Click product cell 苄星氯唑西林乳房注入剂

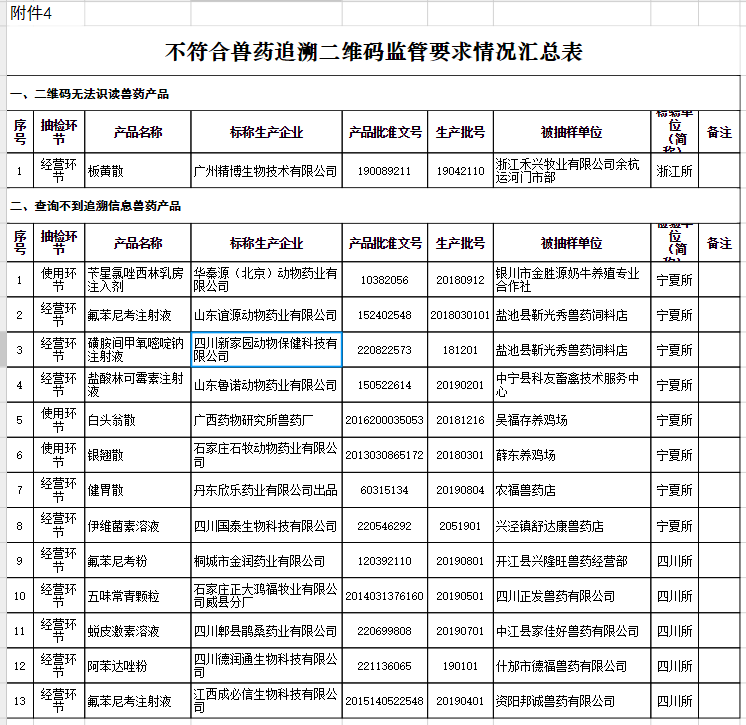(x=136, y=280)
